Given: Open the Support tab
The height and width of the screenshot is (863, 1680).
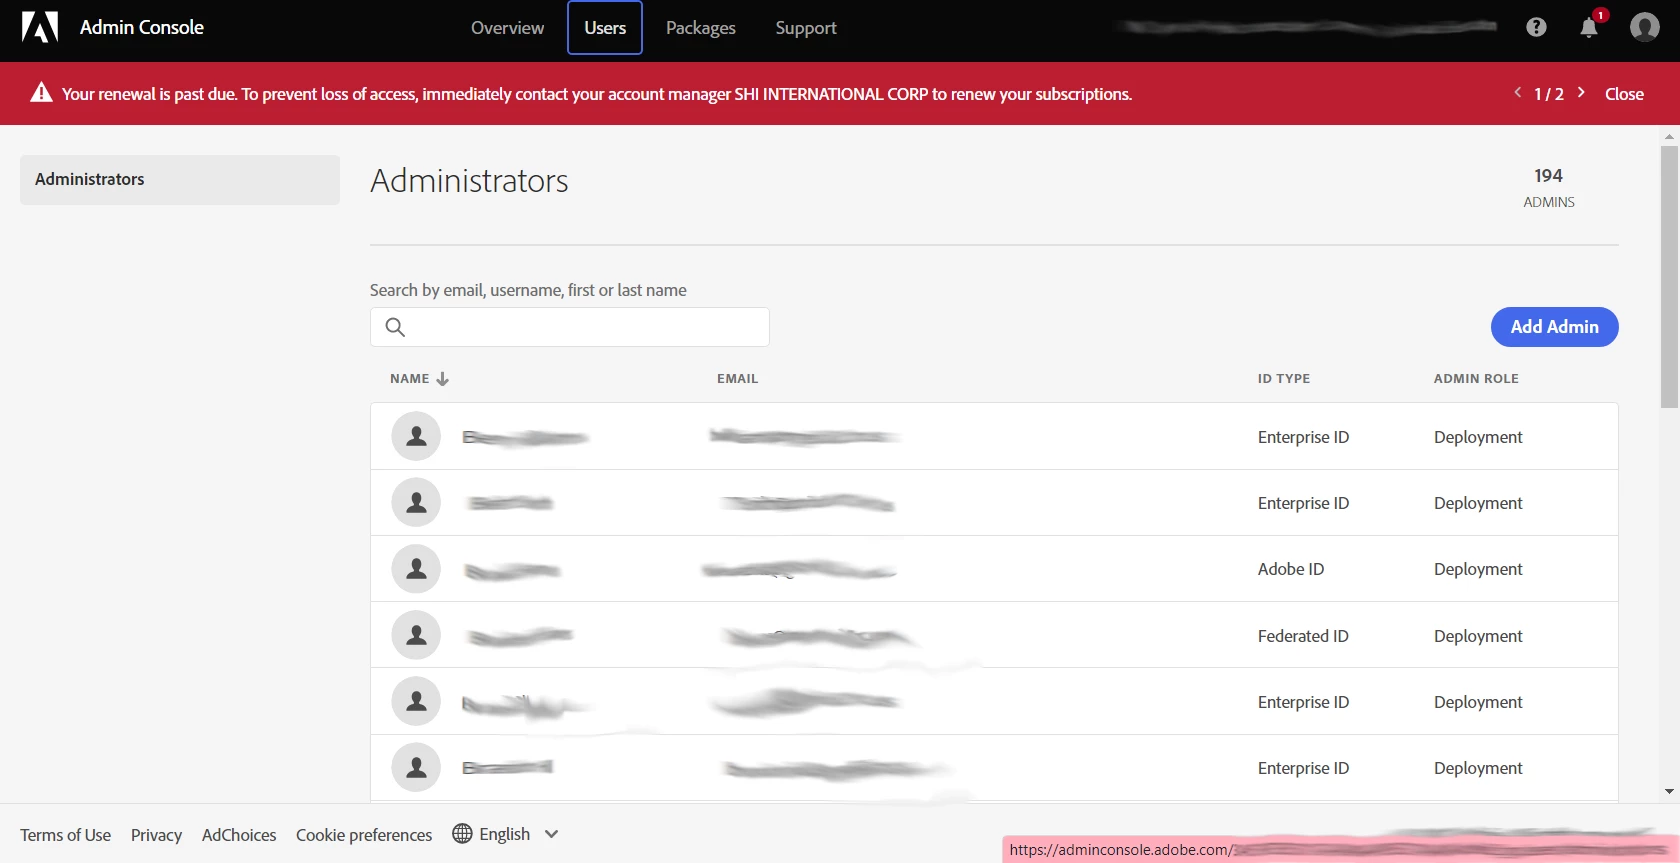Looking at the screenshot, I should coord(806,28).
